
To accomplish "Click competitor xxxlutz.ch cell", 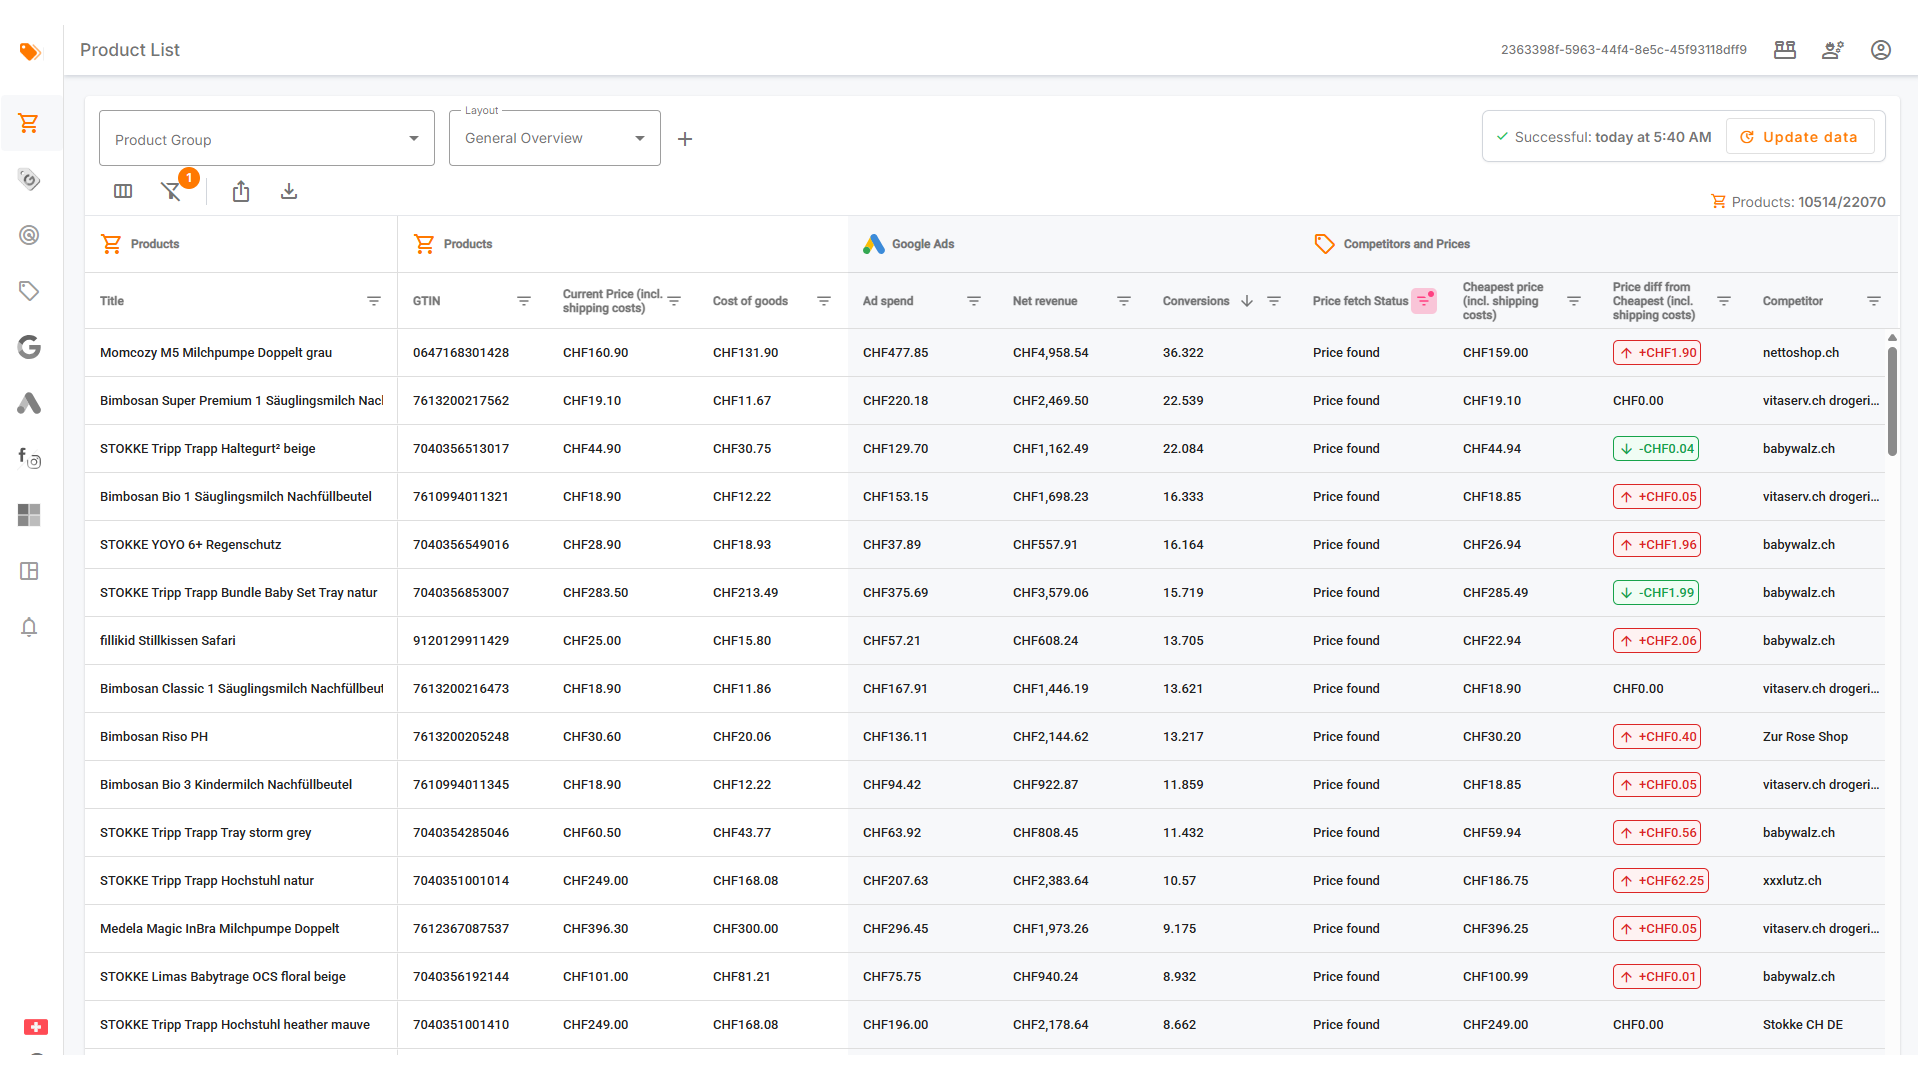I will (x=1792, y=881).
